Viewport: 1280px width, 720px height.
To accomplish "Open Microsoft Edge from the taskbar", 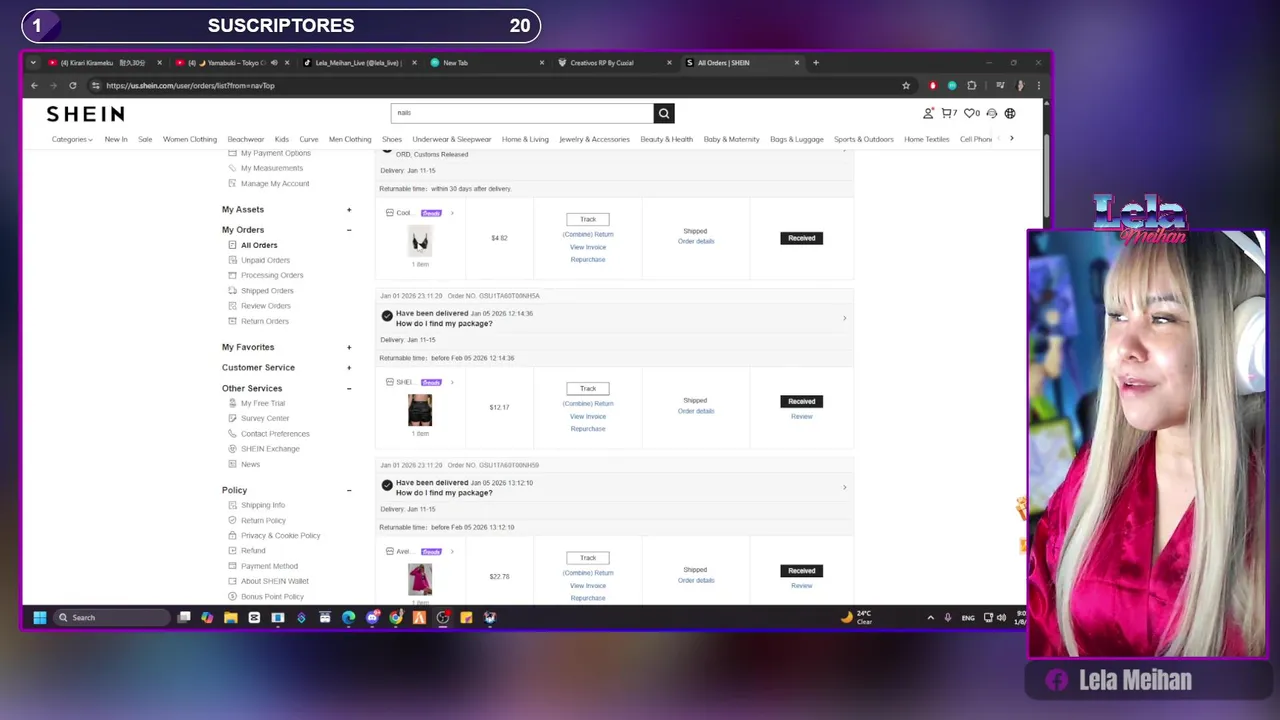I will pyautogui.click(x=348, y=617).
